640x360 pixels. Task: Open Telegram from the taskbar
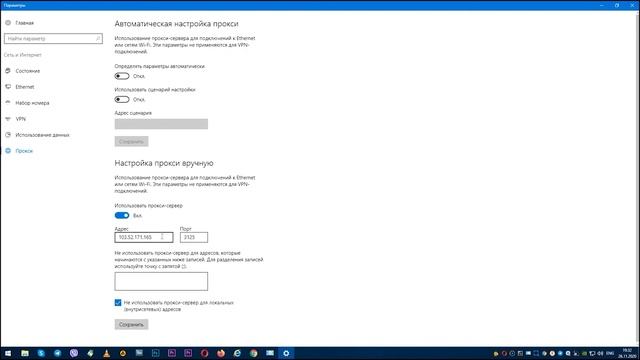point(58,353)
